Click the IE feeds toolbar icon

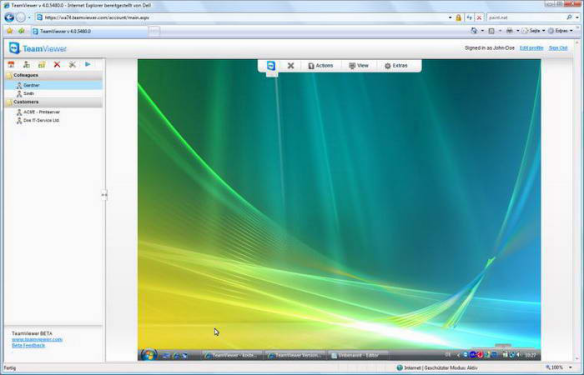pyautogui.click(x=491, y=31)
